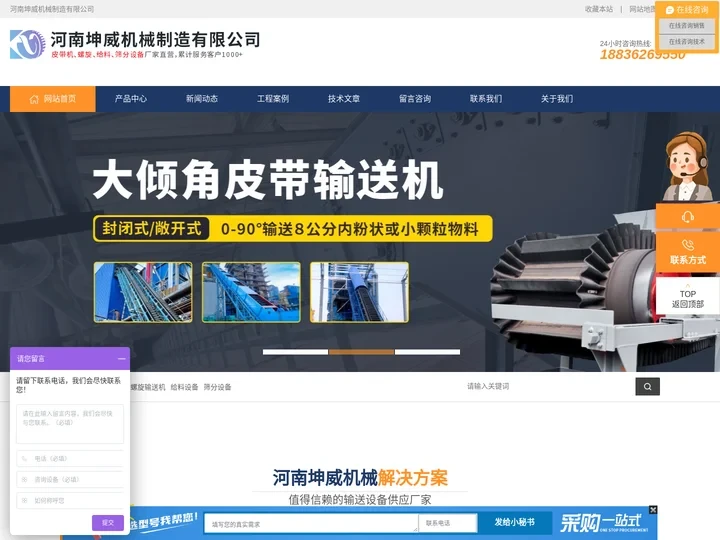
Task: Open second blue conveyor thumbnail in banner
Action: tap(251, 292)
